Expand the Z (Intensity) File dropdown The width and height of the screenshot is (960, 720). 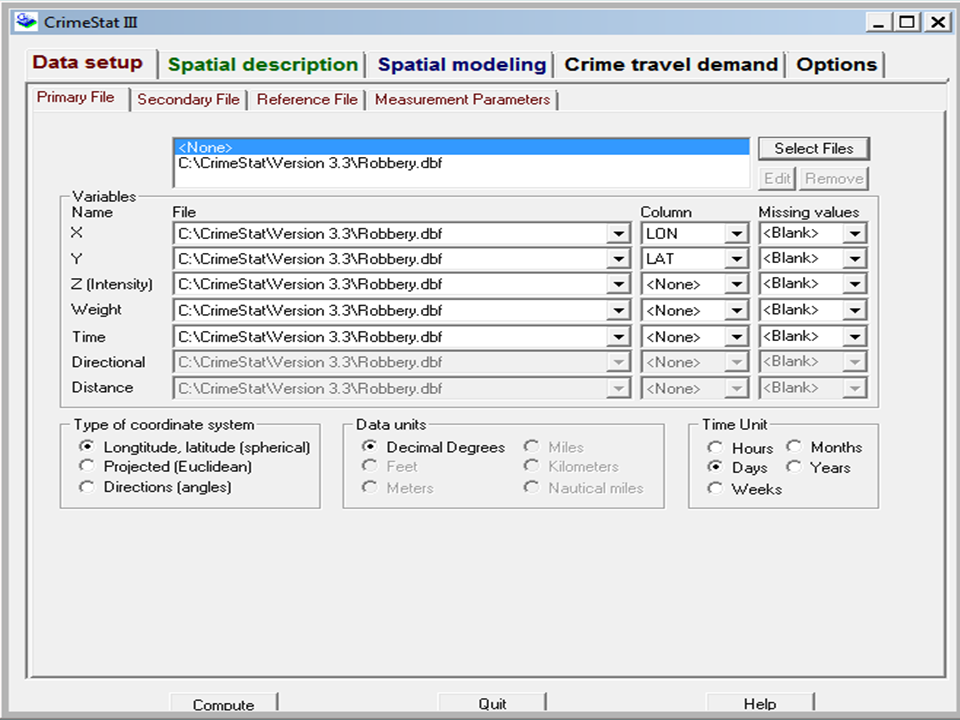click(x=618, y=285)
